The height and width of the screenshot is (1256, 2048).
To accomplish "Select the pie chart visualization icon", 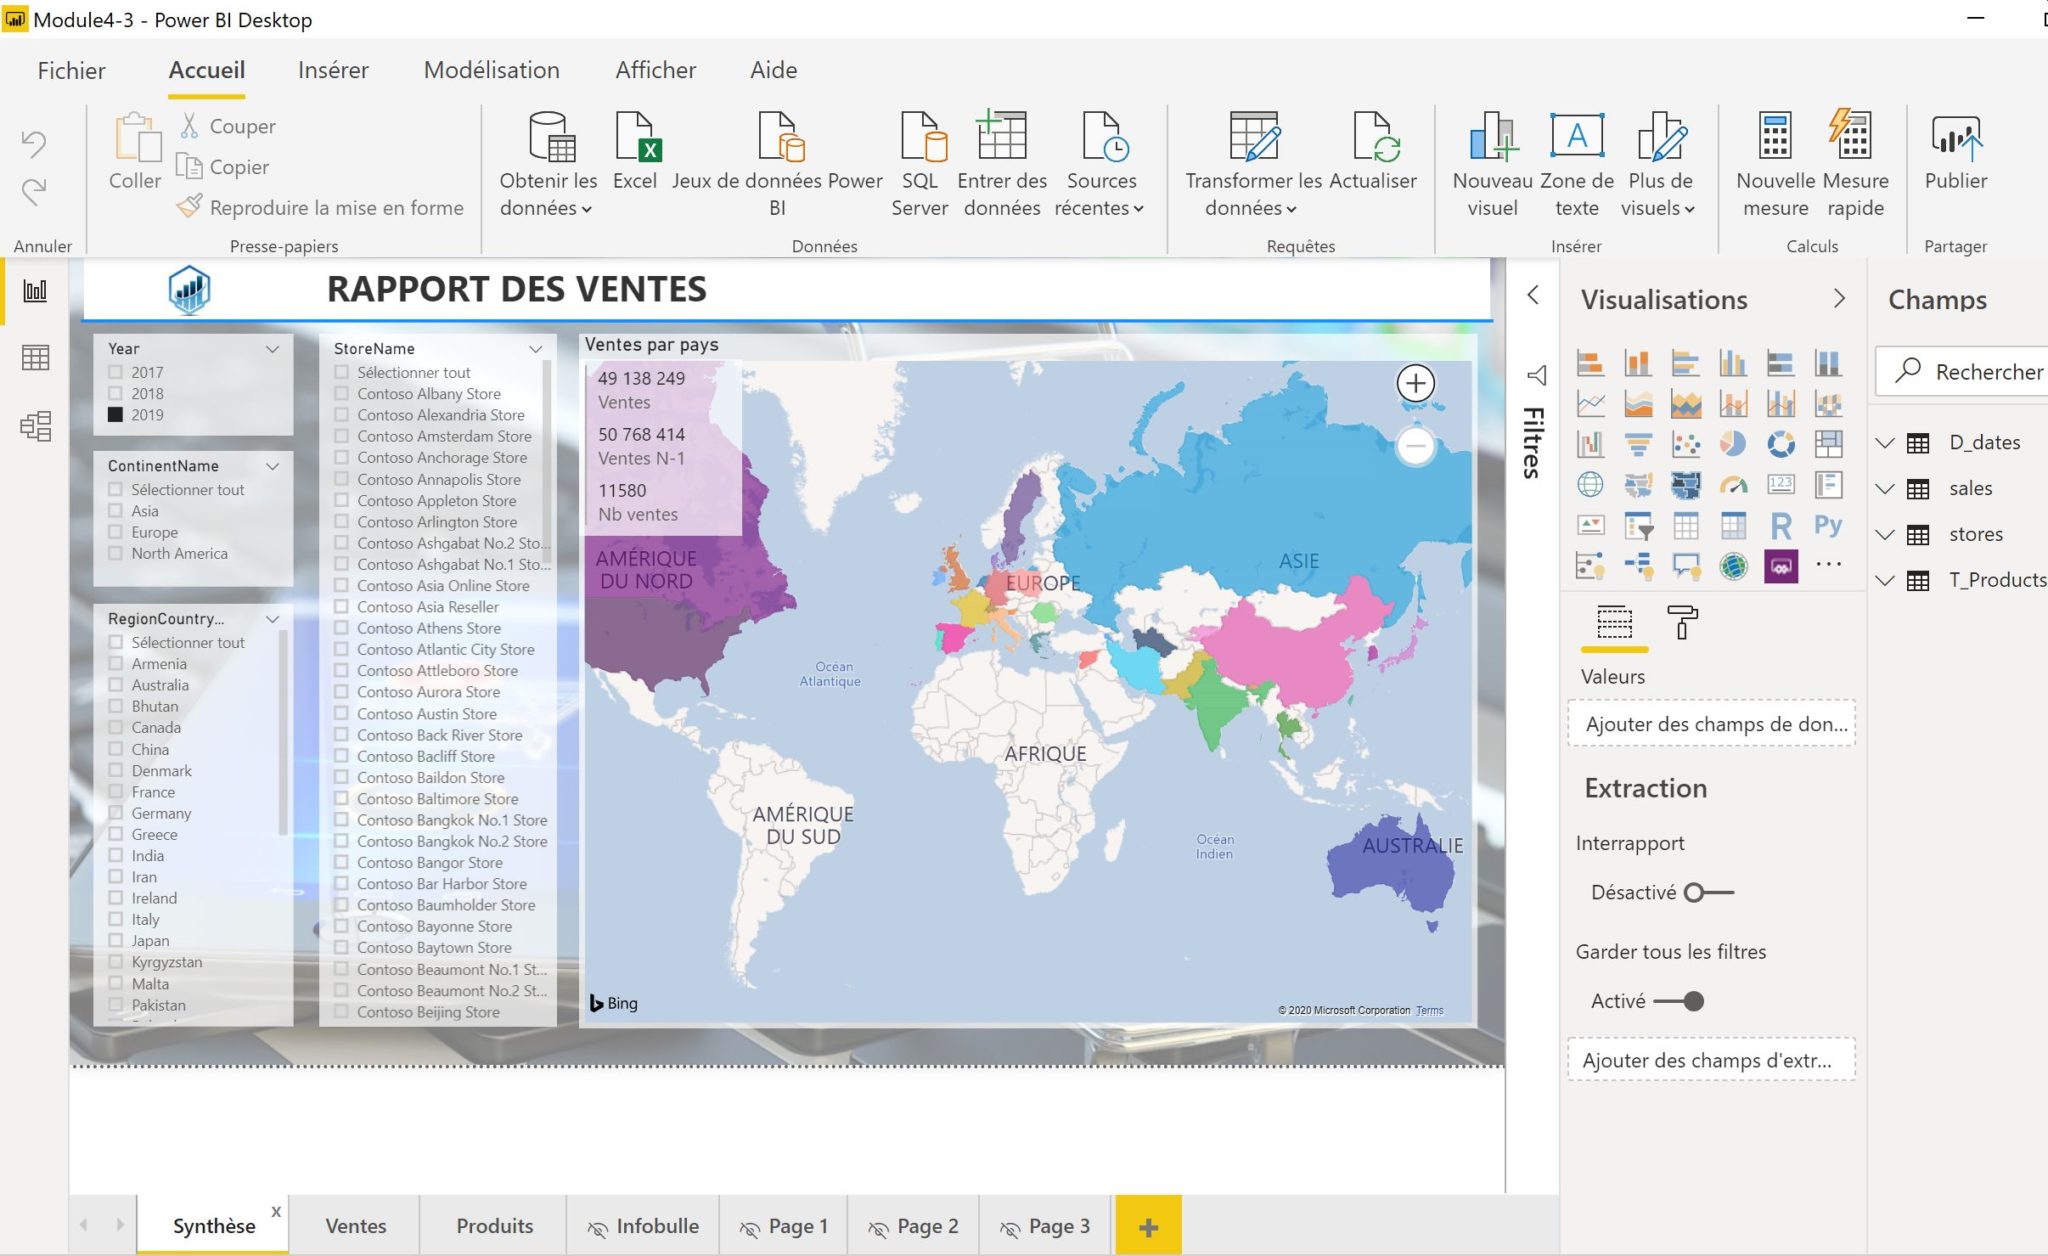I will tap(1732, 444).
